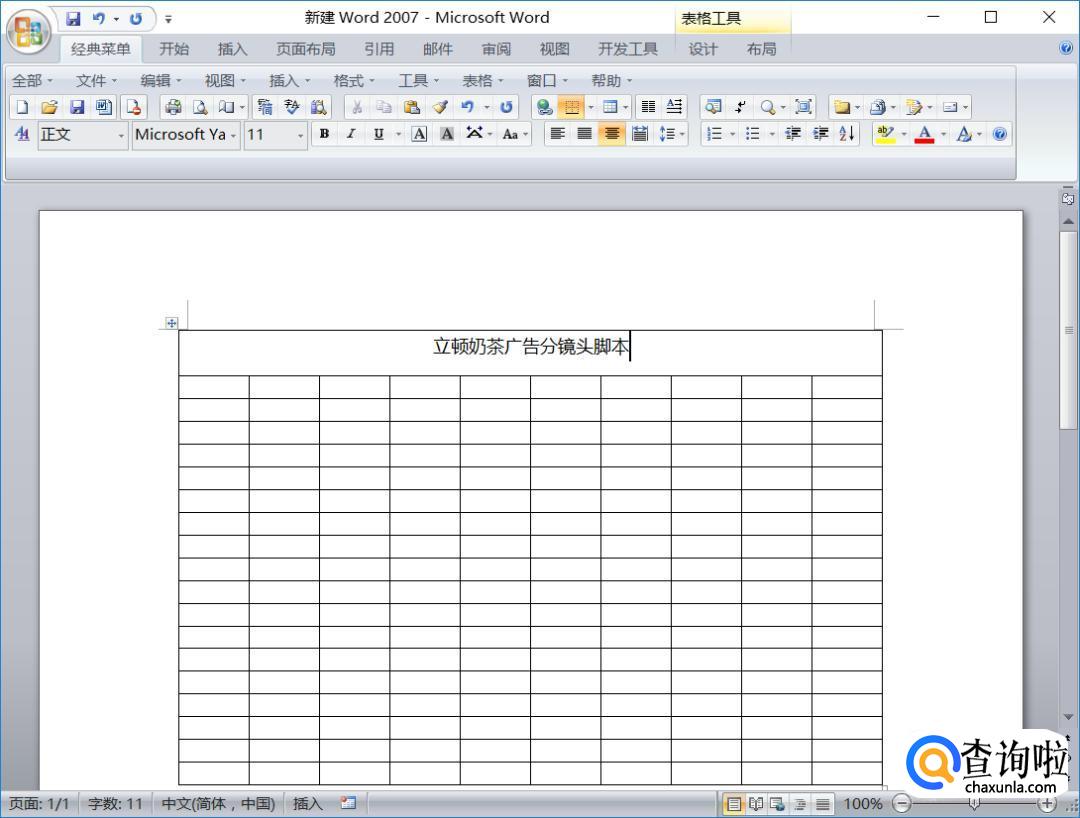1080x818 pixels.
Task: Open the 设计 table tools tab
Action: [x=703, y=49]
